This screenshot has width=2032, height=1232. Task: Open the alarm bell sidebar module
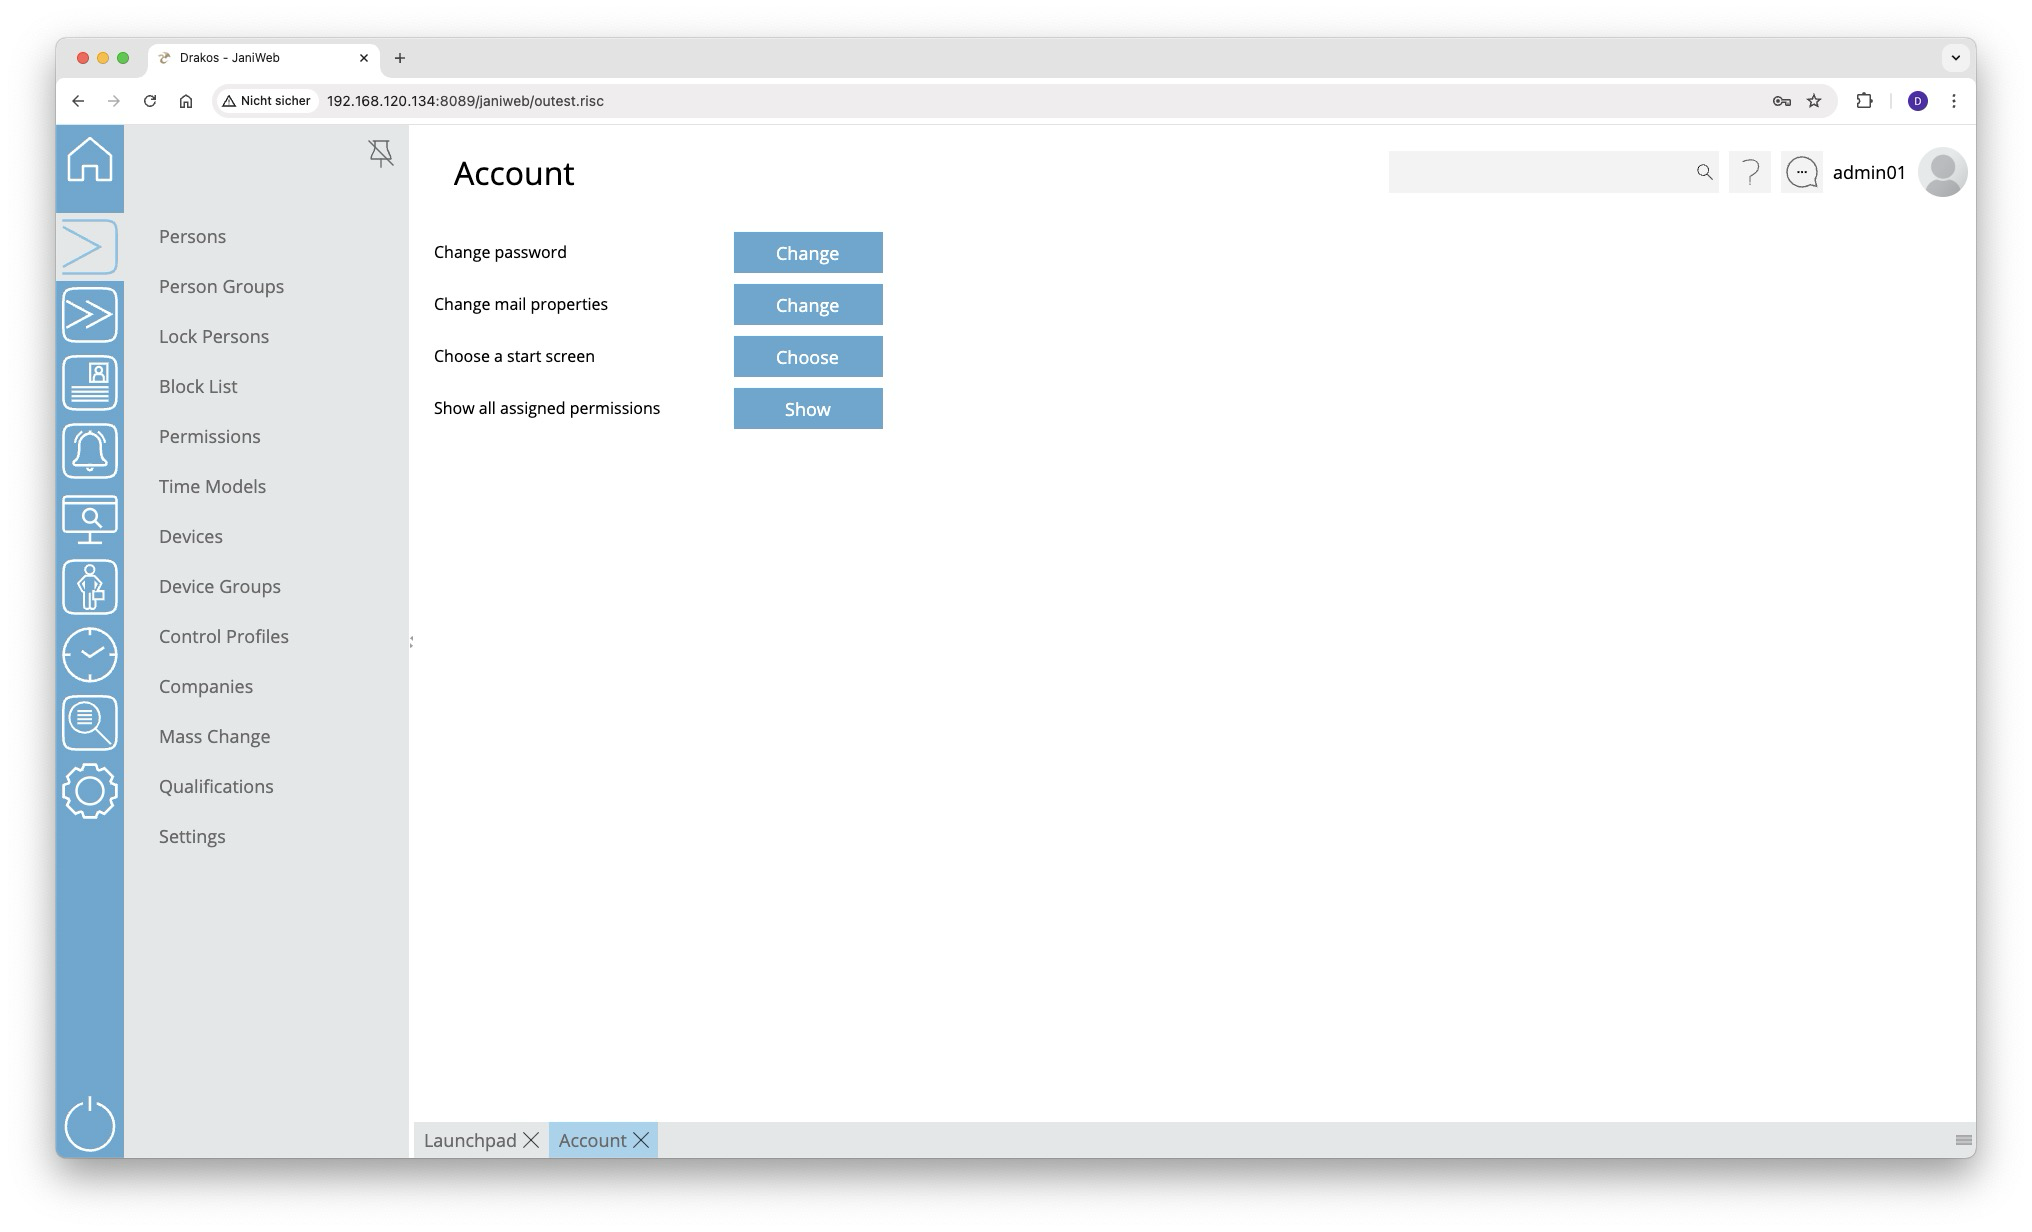click(x=90, y=451)
